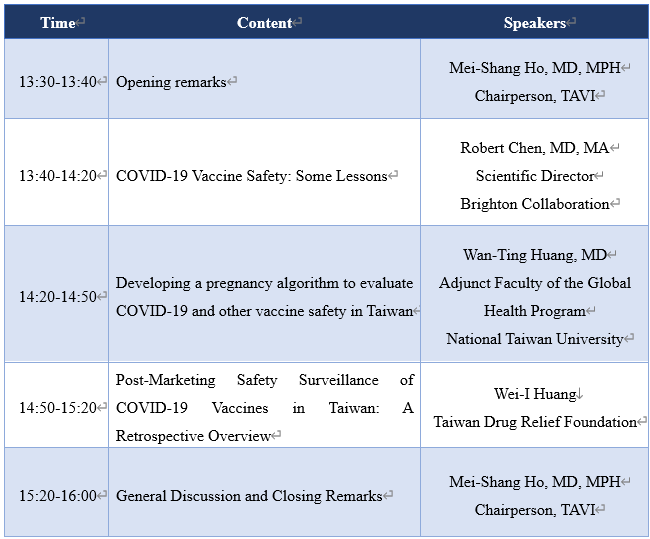Image resolution: width=650 pixels, height=539 pixels.
Task: Click Mei-Shang Ho in the opening remarks row
Action: click(534, 68)
